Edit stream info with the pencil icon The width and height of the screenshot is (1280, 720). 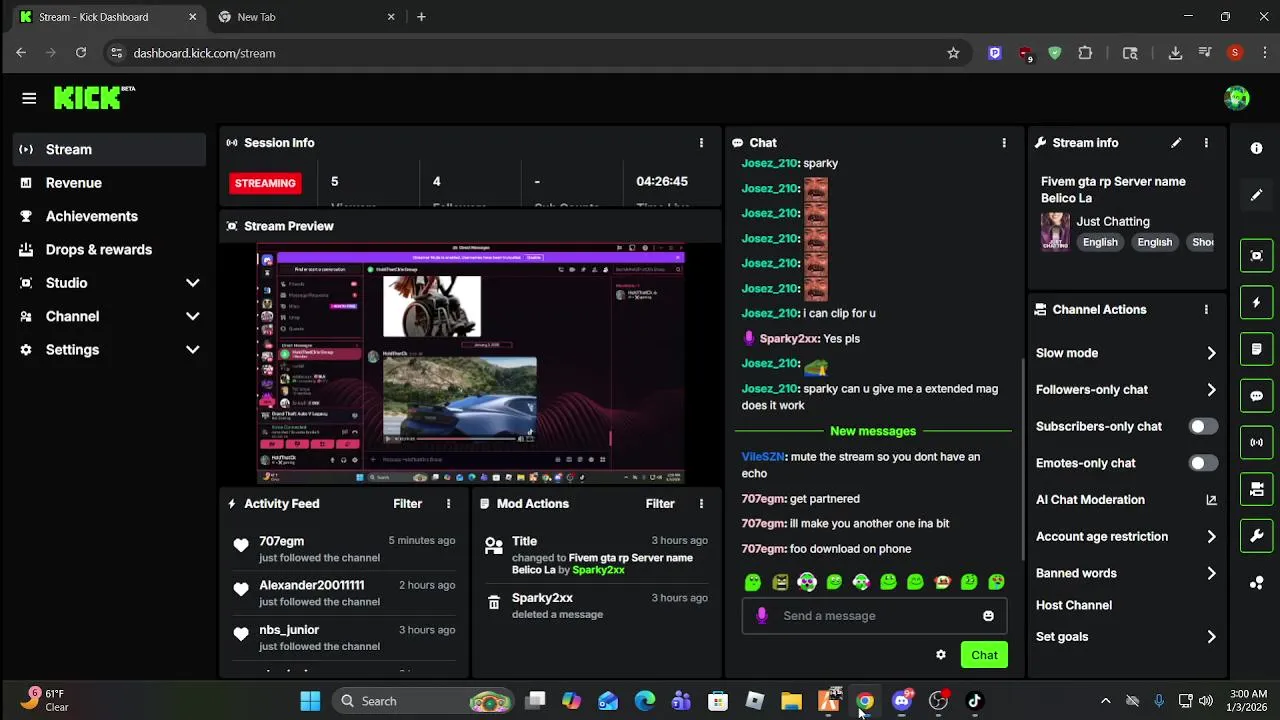pos(1176,143)
